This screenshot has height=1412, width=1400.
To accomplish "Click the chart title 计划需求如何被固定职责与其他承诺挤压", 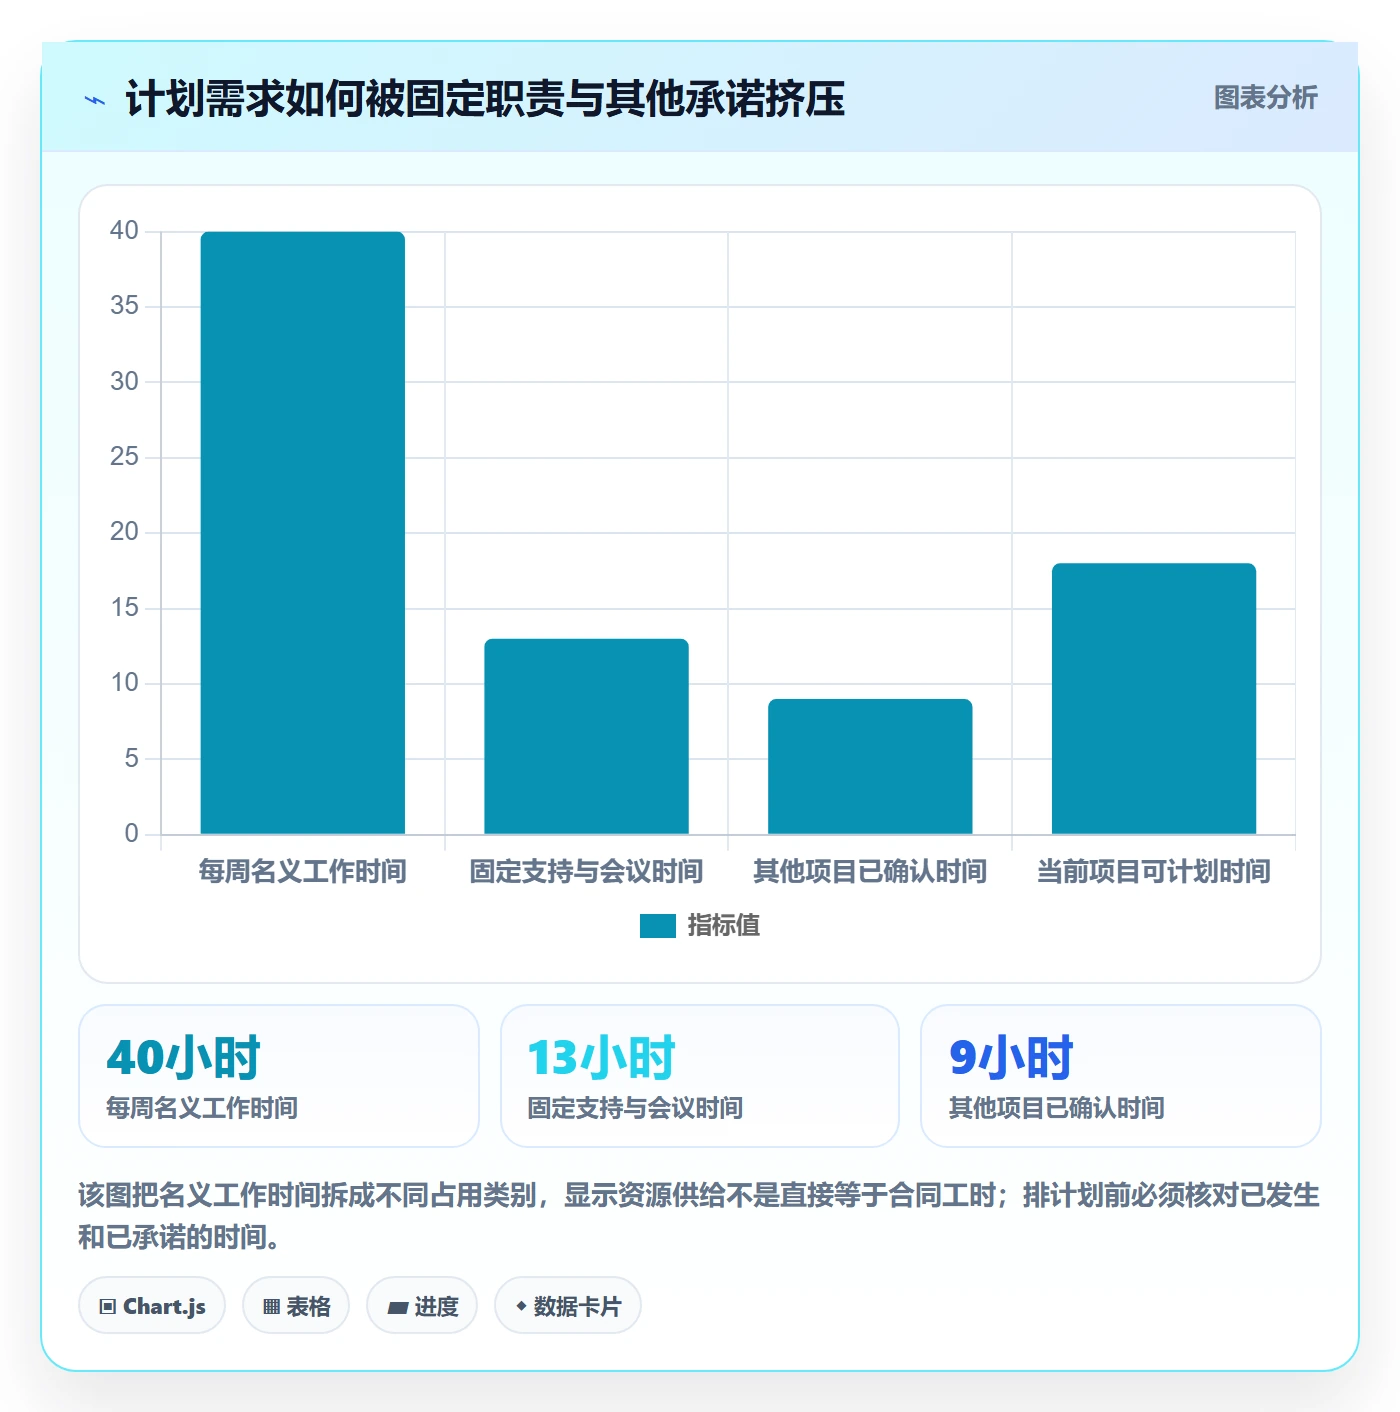I will [x=485, y=99].
